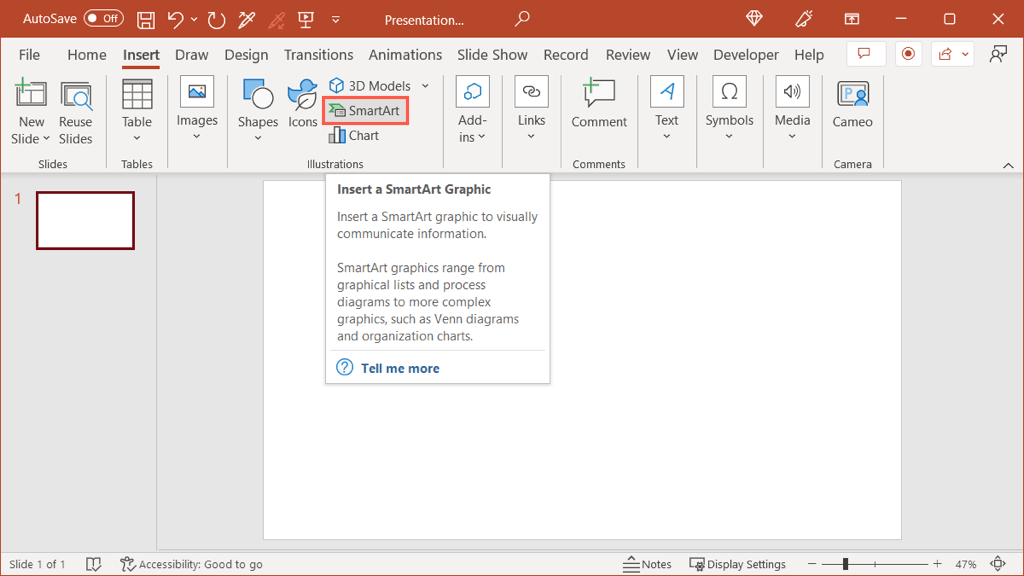1024x576 pixels.
Task: Click the Share icon
Action: pyautogui.click(x=945, y=54)
